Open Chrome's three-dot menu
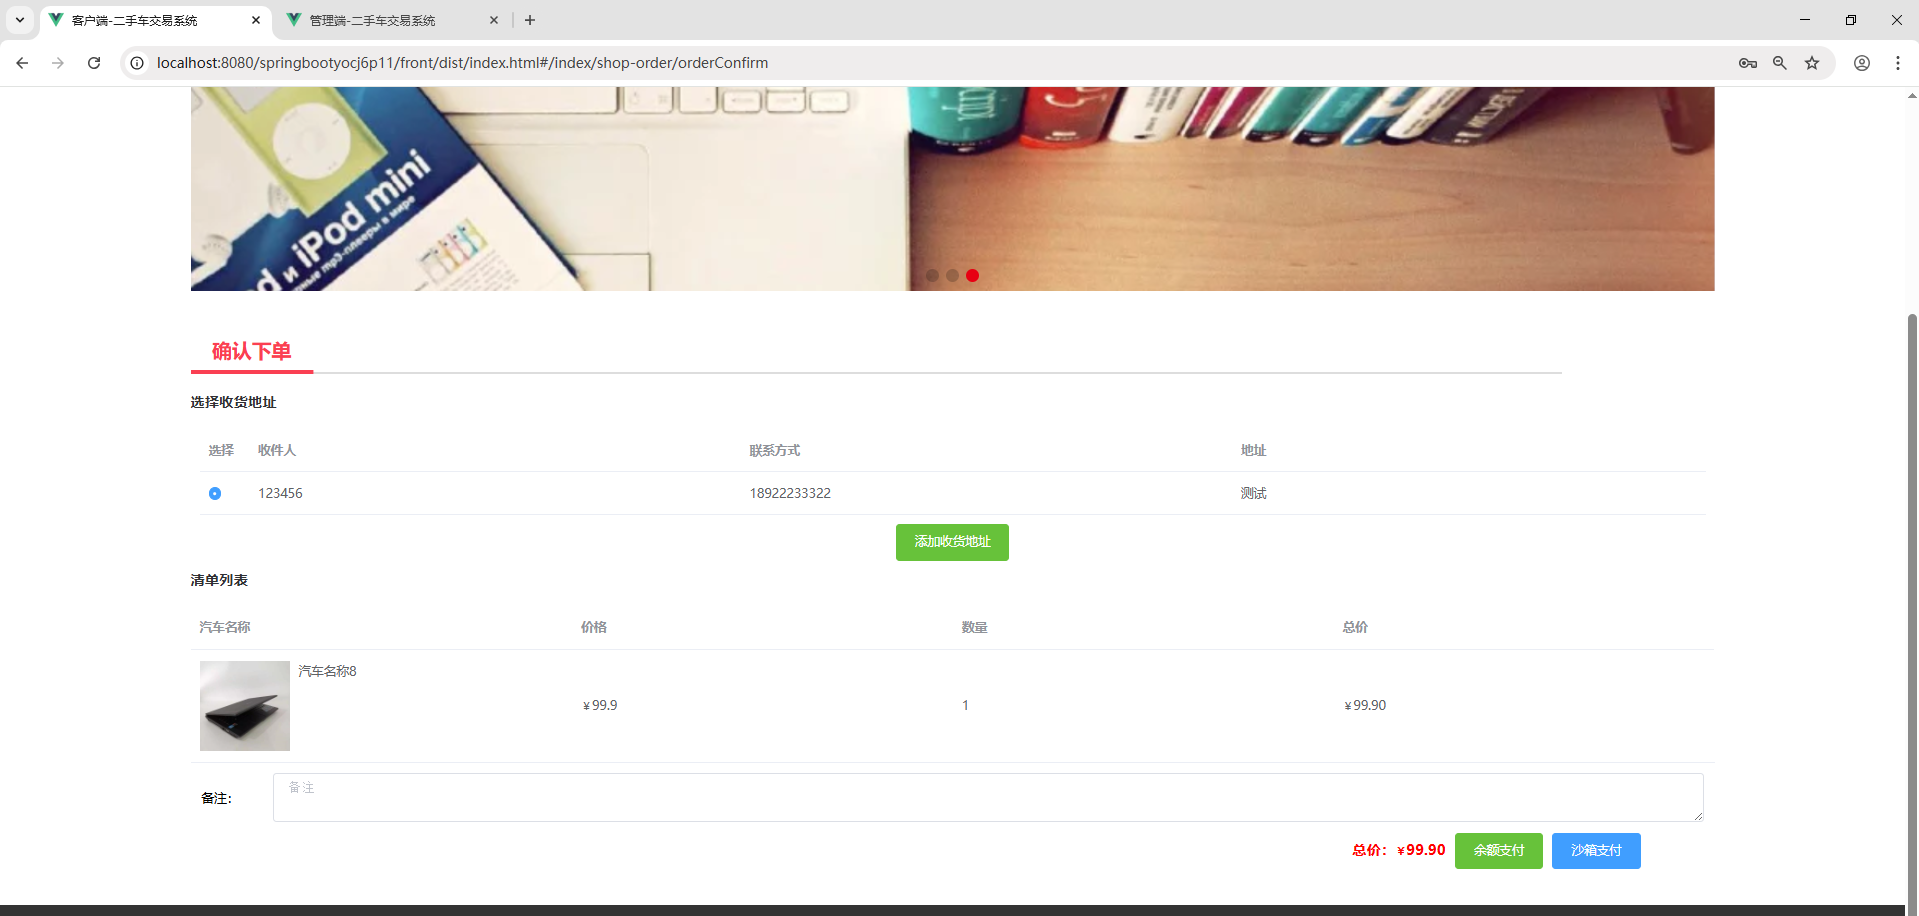The width and height of the screenshot is (1919, 916). pos(1898,63)
